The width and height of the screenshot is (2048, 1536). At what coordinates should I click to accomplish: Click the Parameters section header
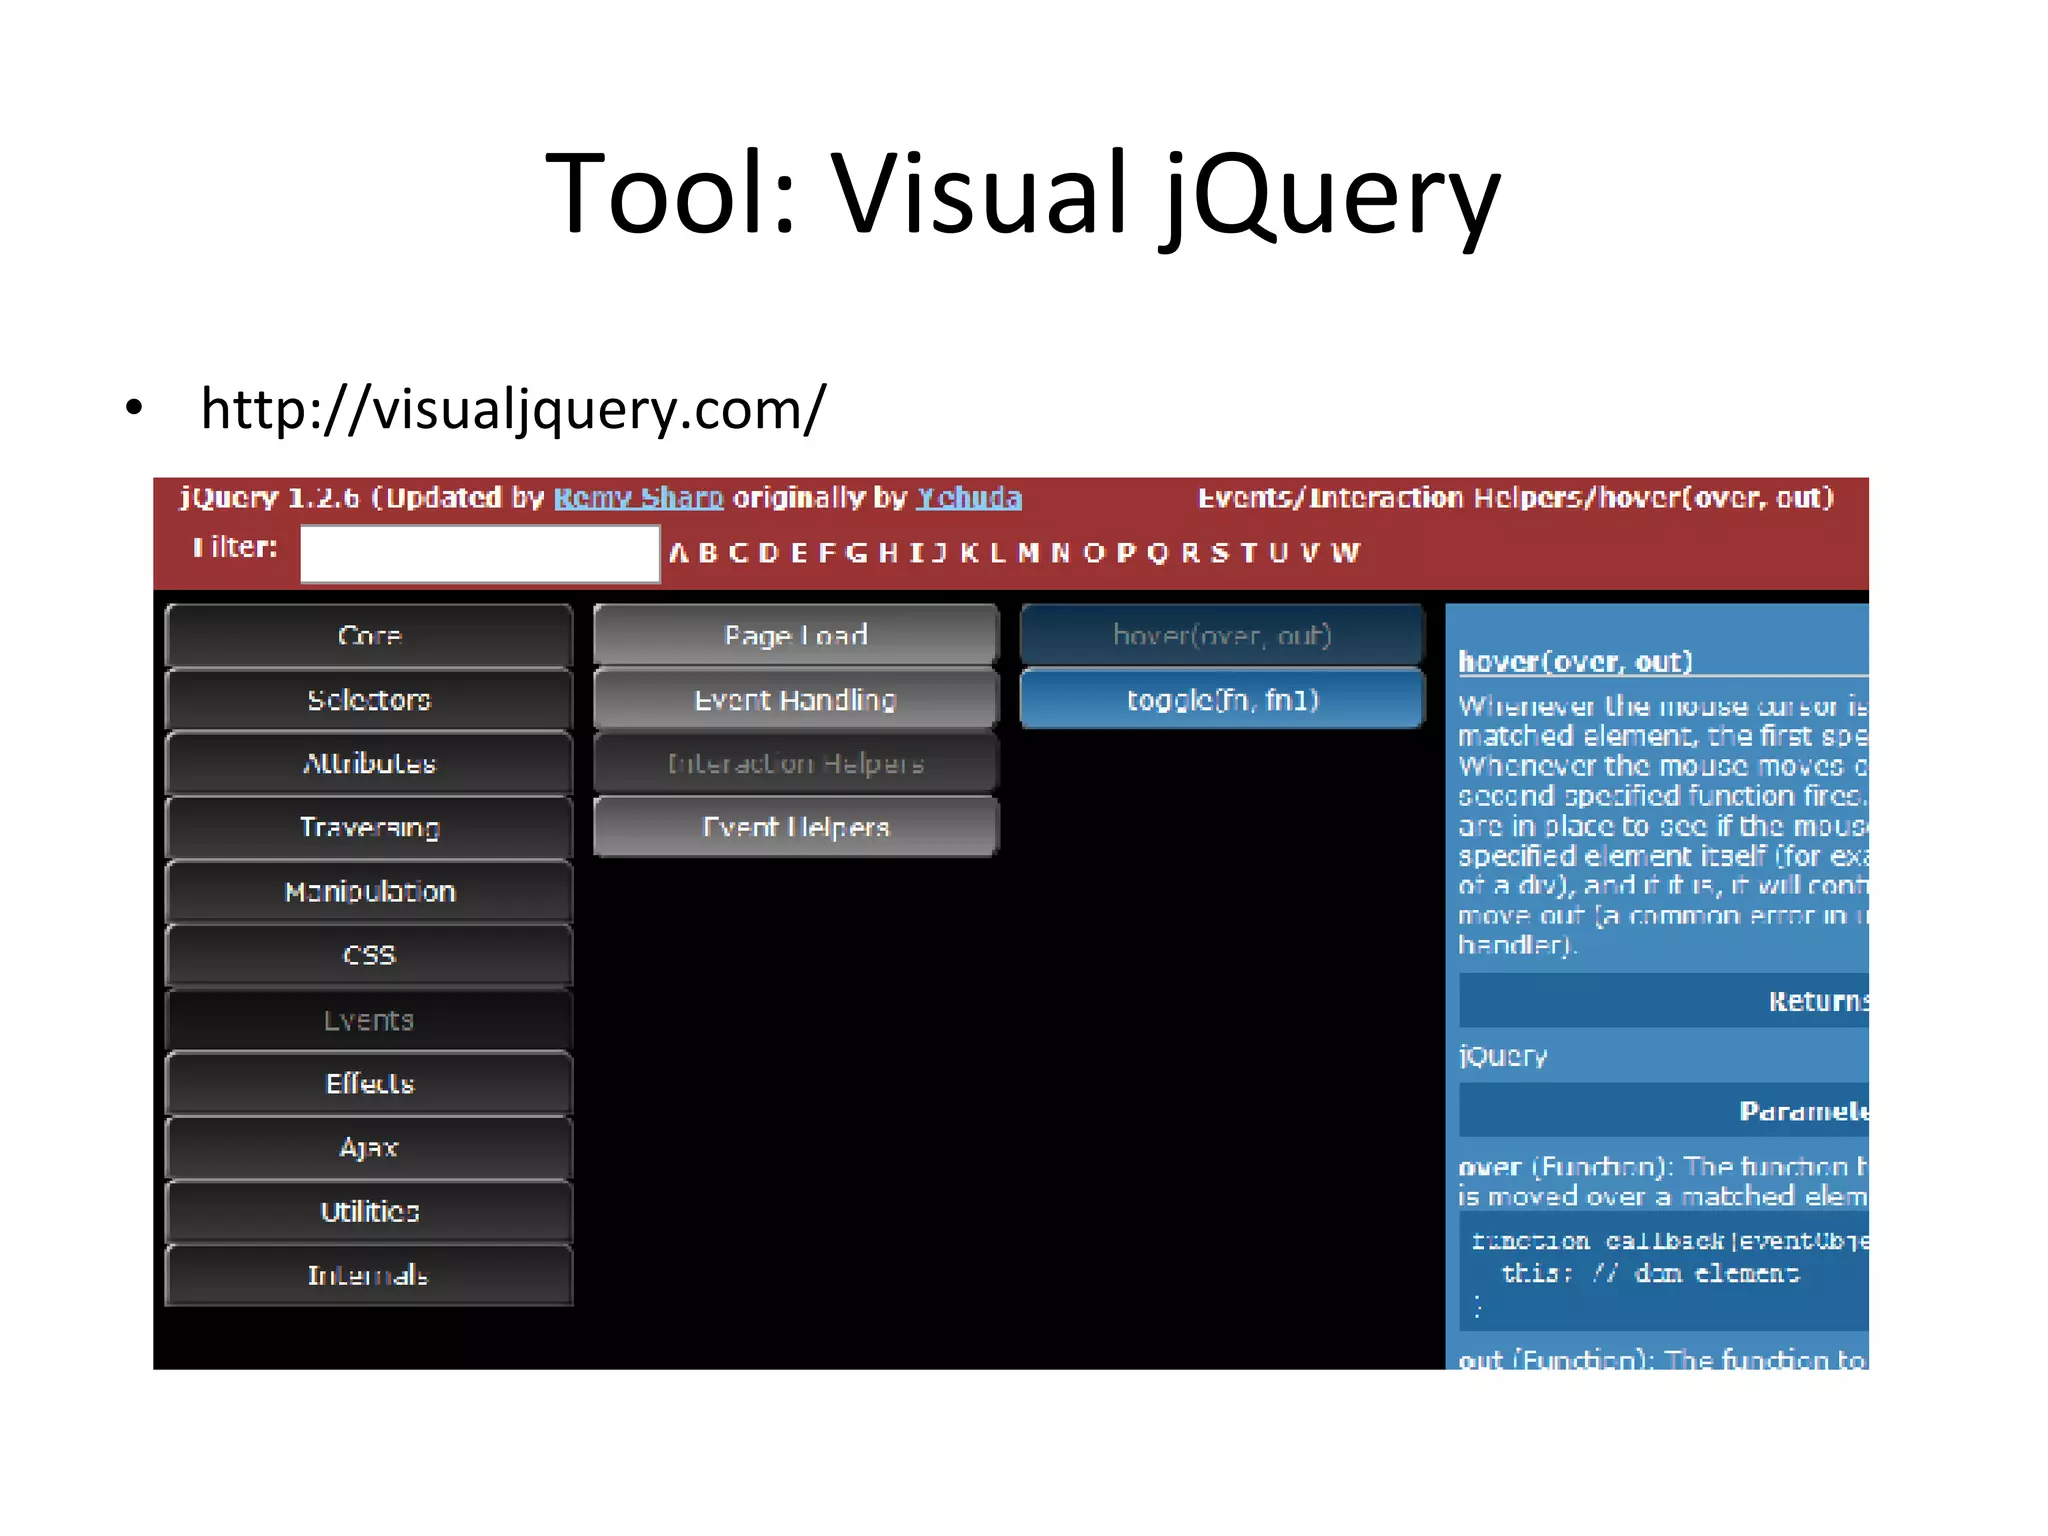pos(1664,1110)
